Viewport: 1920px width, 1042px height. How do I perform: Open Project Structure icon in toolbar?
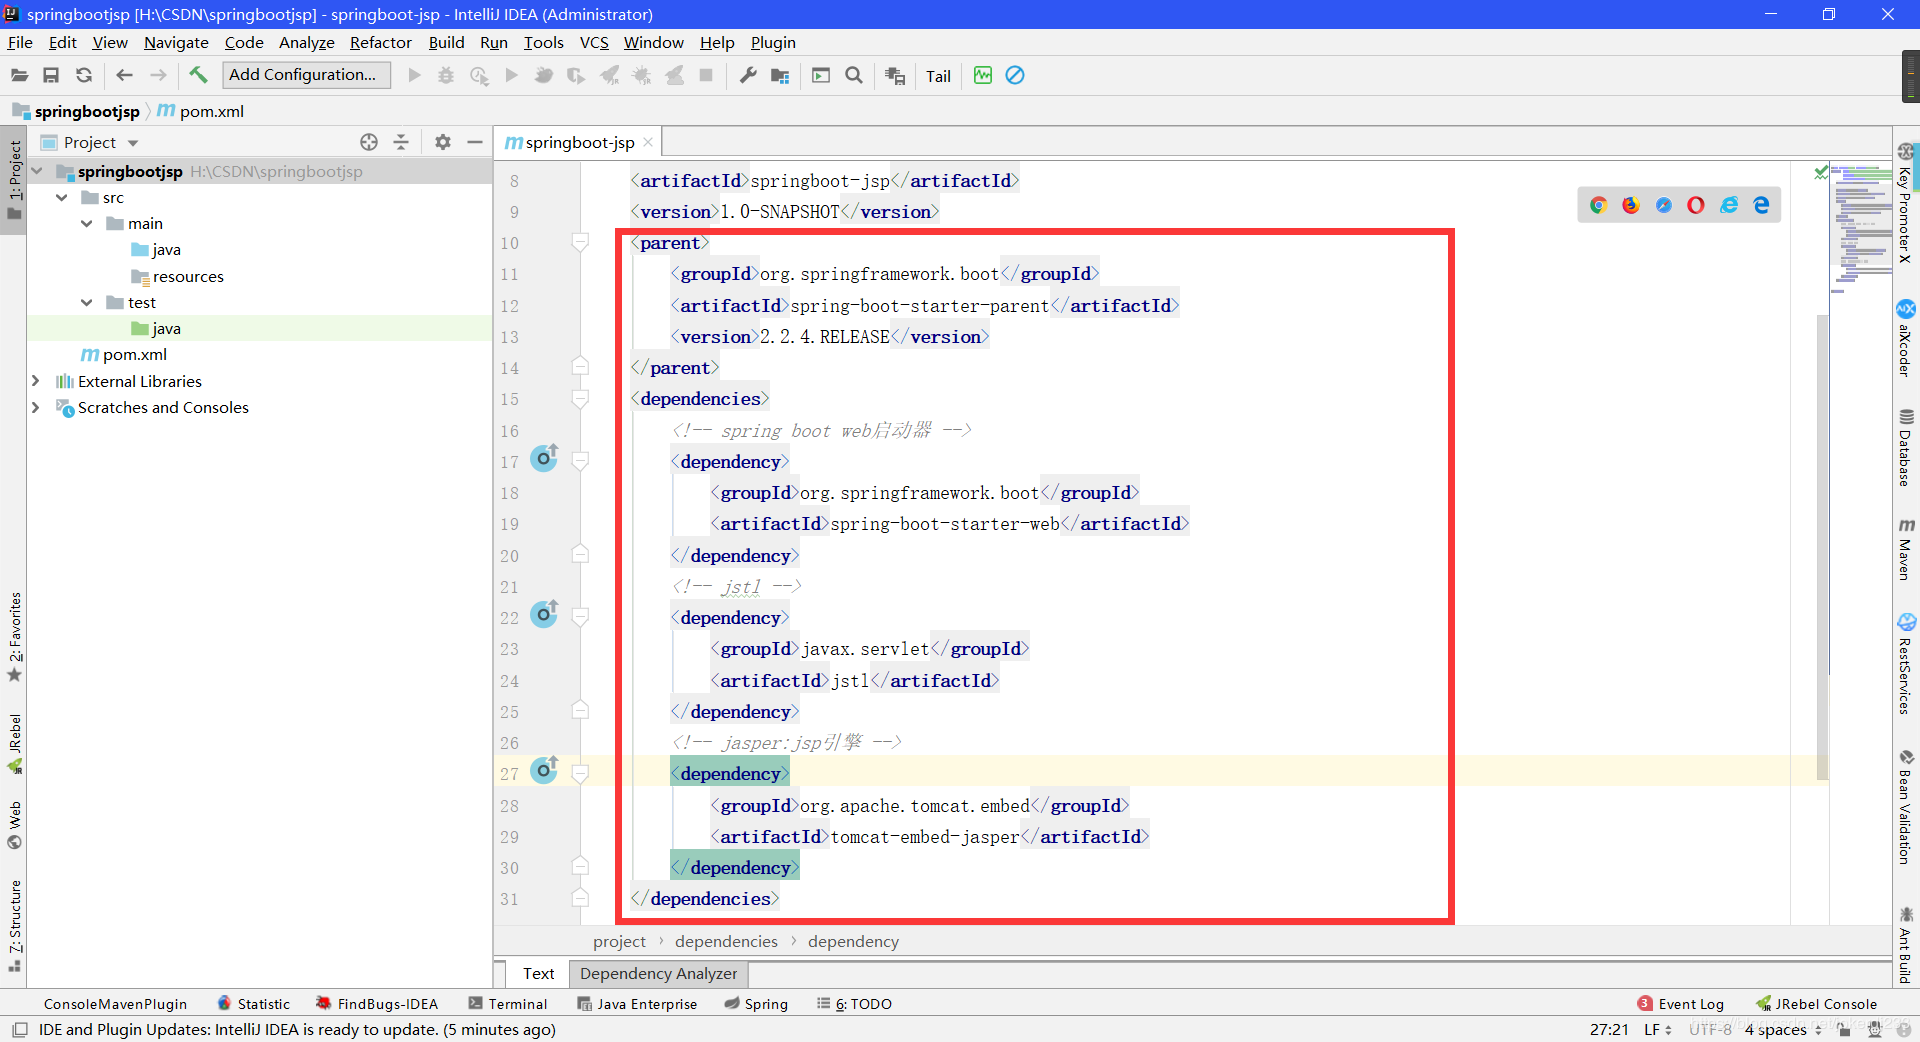(x=780, y=75)
